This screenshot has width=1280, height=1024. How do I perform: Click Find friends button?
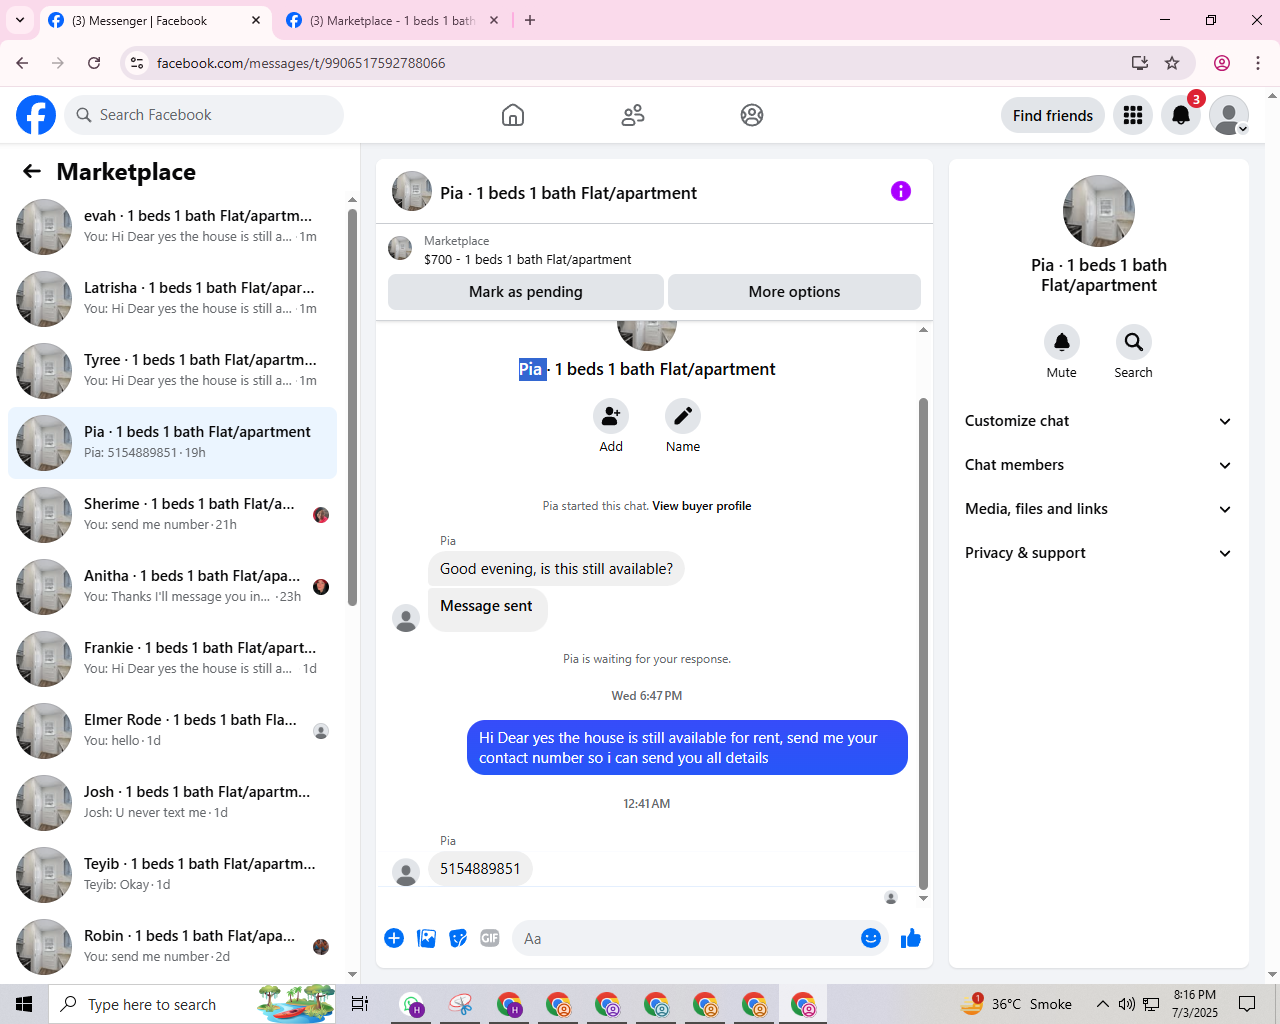[x=1053, y=115]
